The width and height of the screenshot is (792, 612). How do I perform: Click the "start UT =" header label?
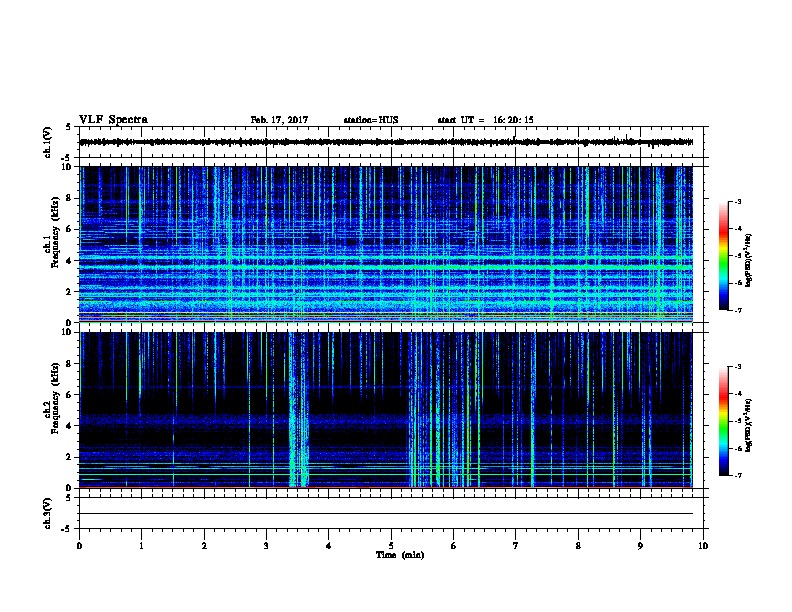pos(461,120)
